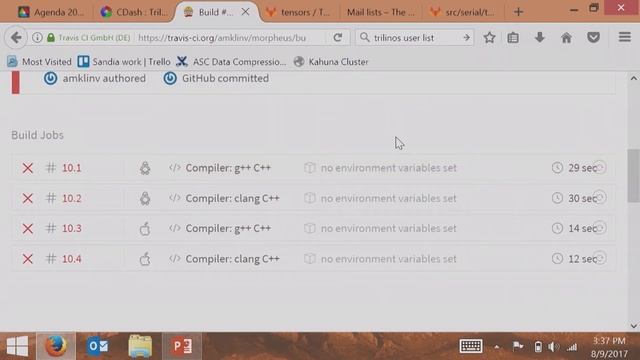Submit search with arrow in search box
Image resolution: width=640 pixels, height=360 pixels.
[x=466, y=38]
